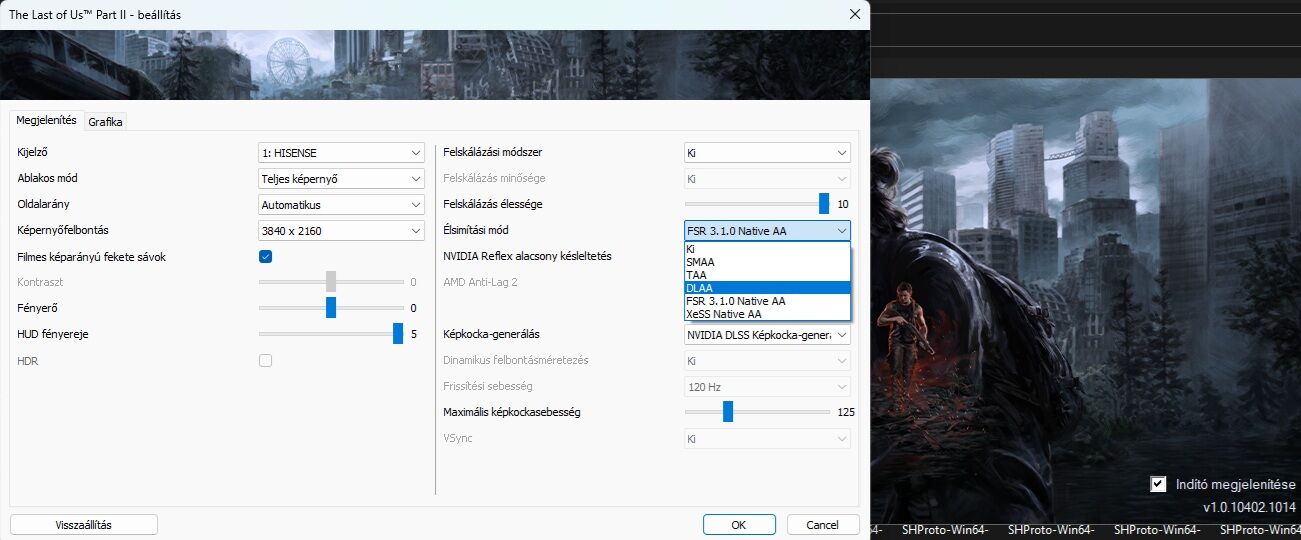Choose Ki in the anti-aliasing list
1301x540 pixels.
pos(767,249)
